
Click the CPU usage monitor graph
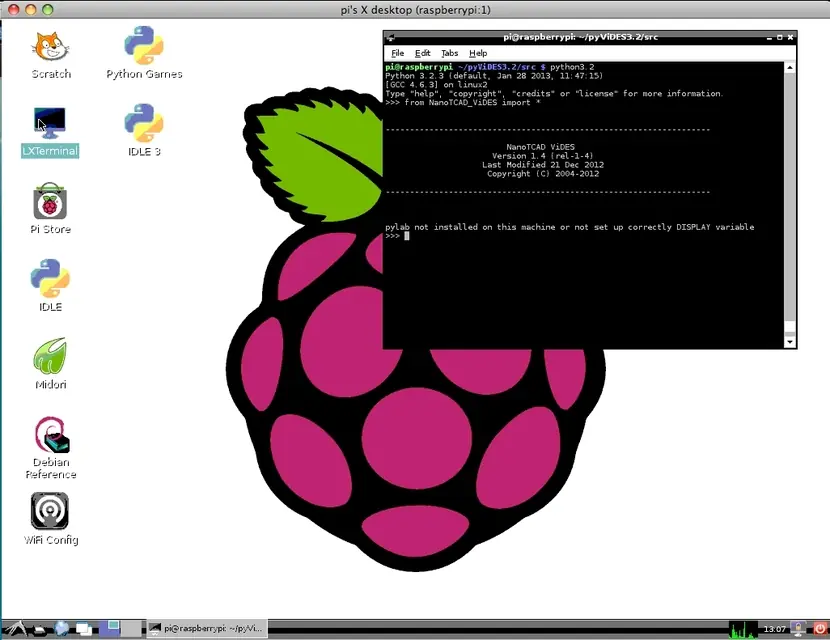pyautogui.click(x=743, y=629)
